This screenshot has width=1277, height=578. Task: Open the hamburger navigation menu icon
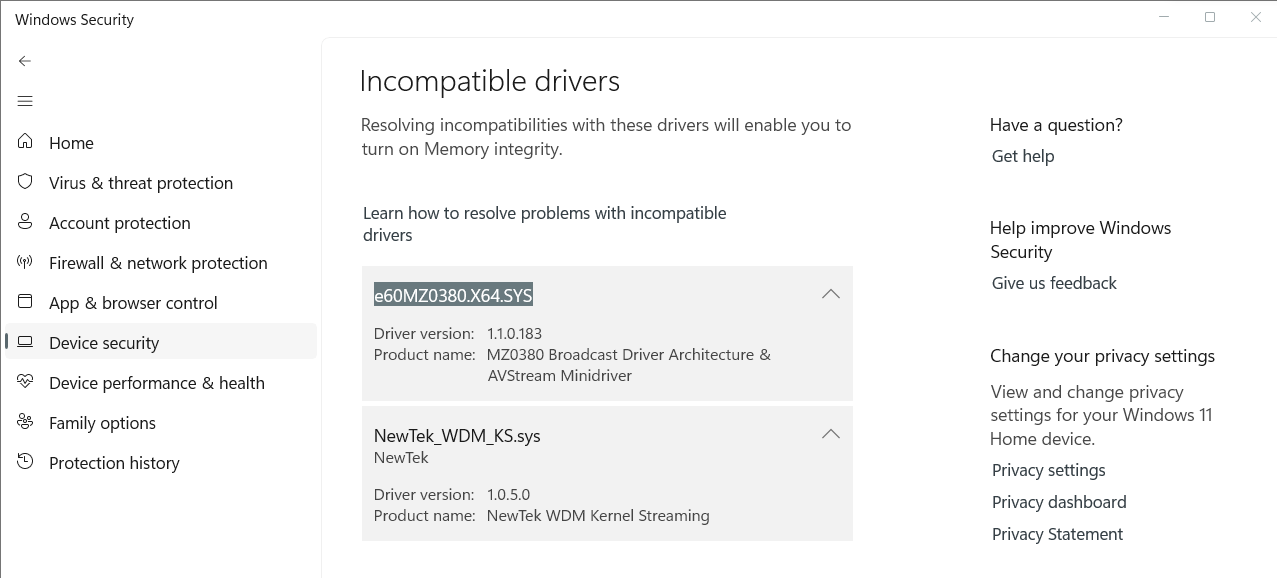25,101
